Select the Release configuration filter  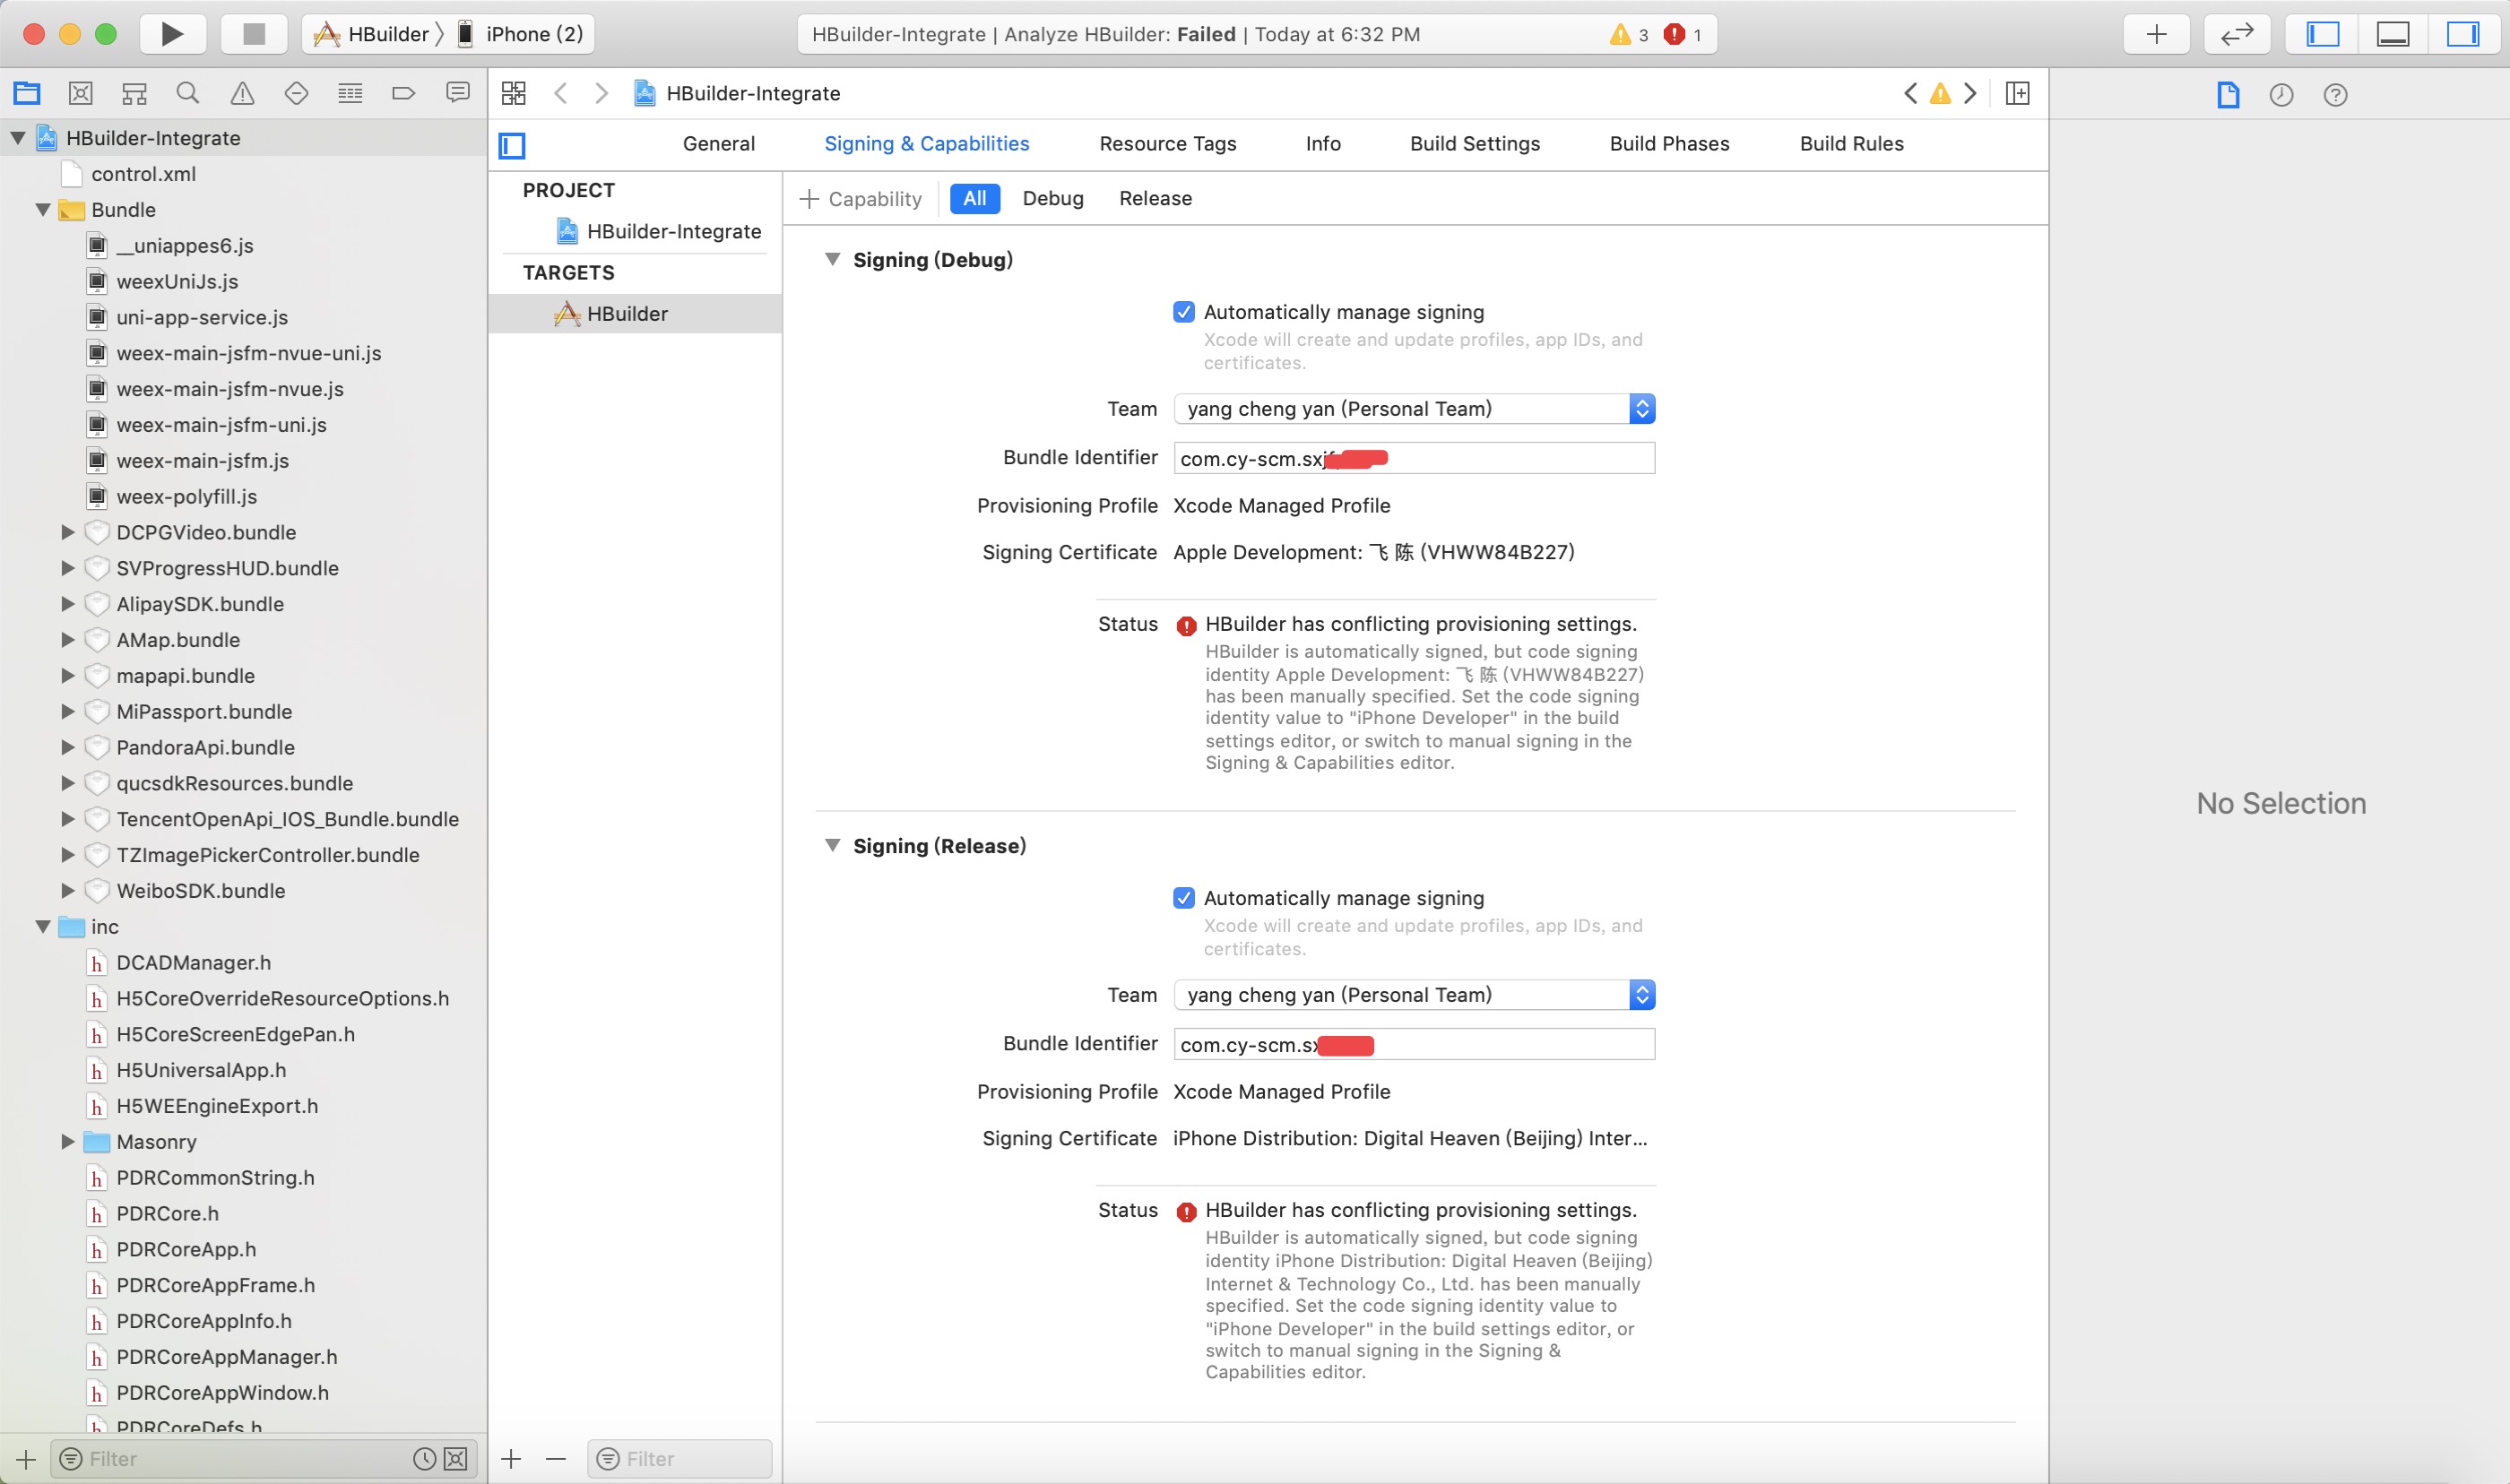[1155, 199]
